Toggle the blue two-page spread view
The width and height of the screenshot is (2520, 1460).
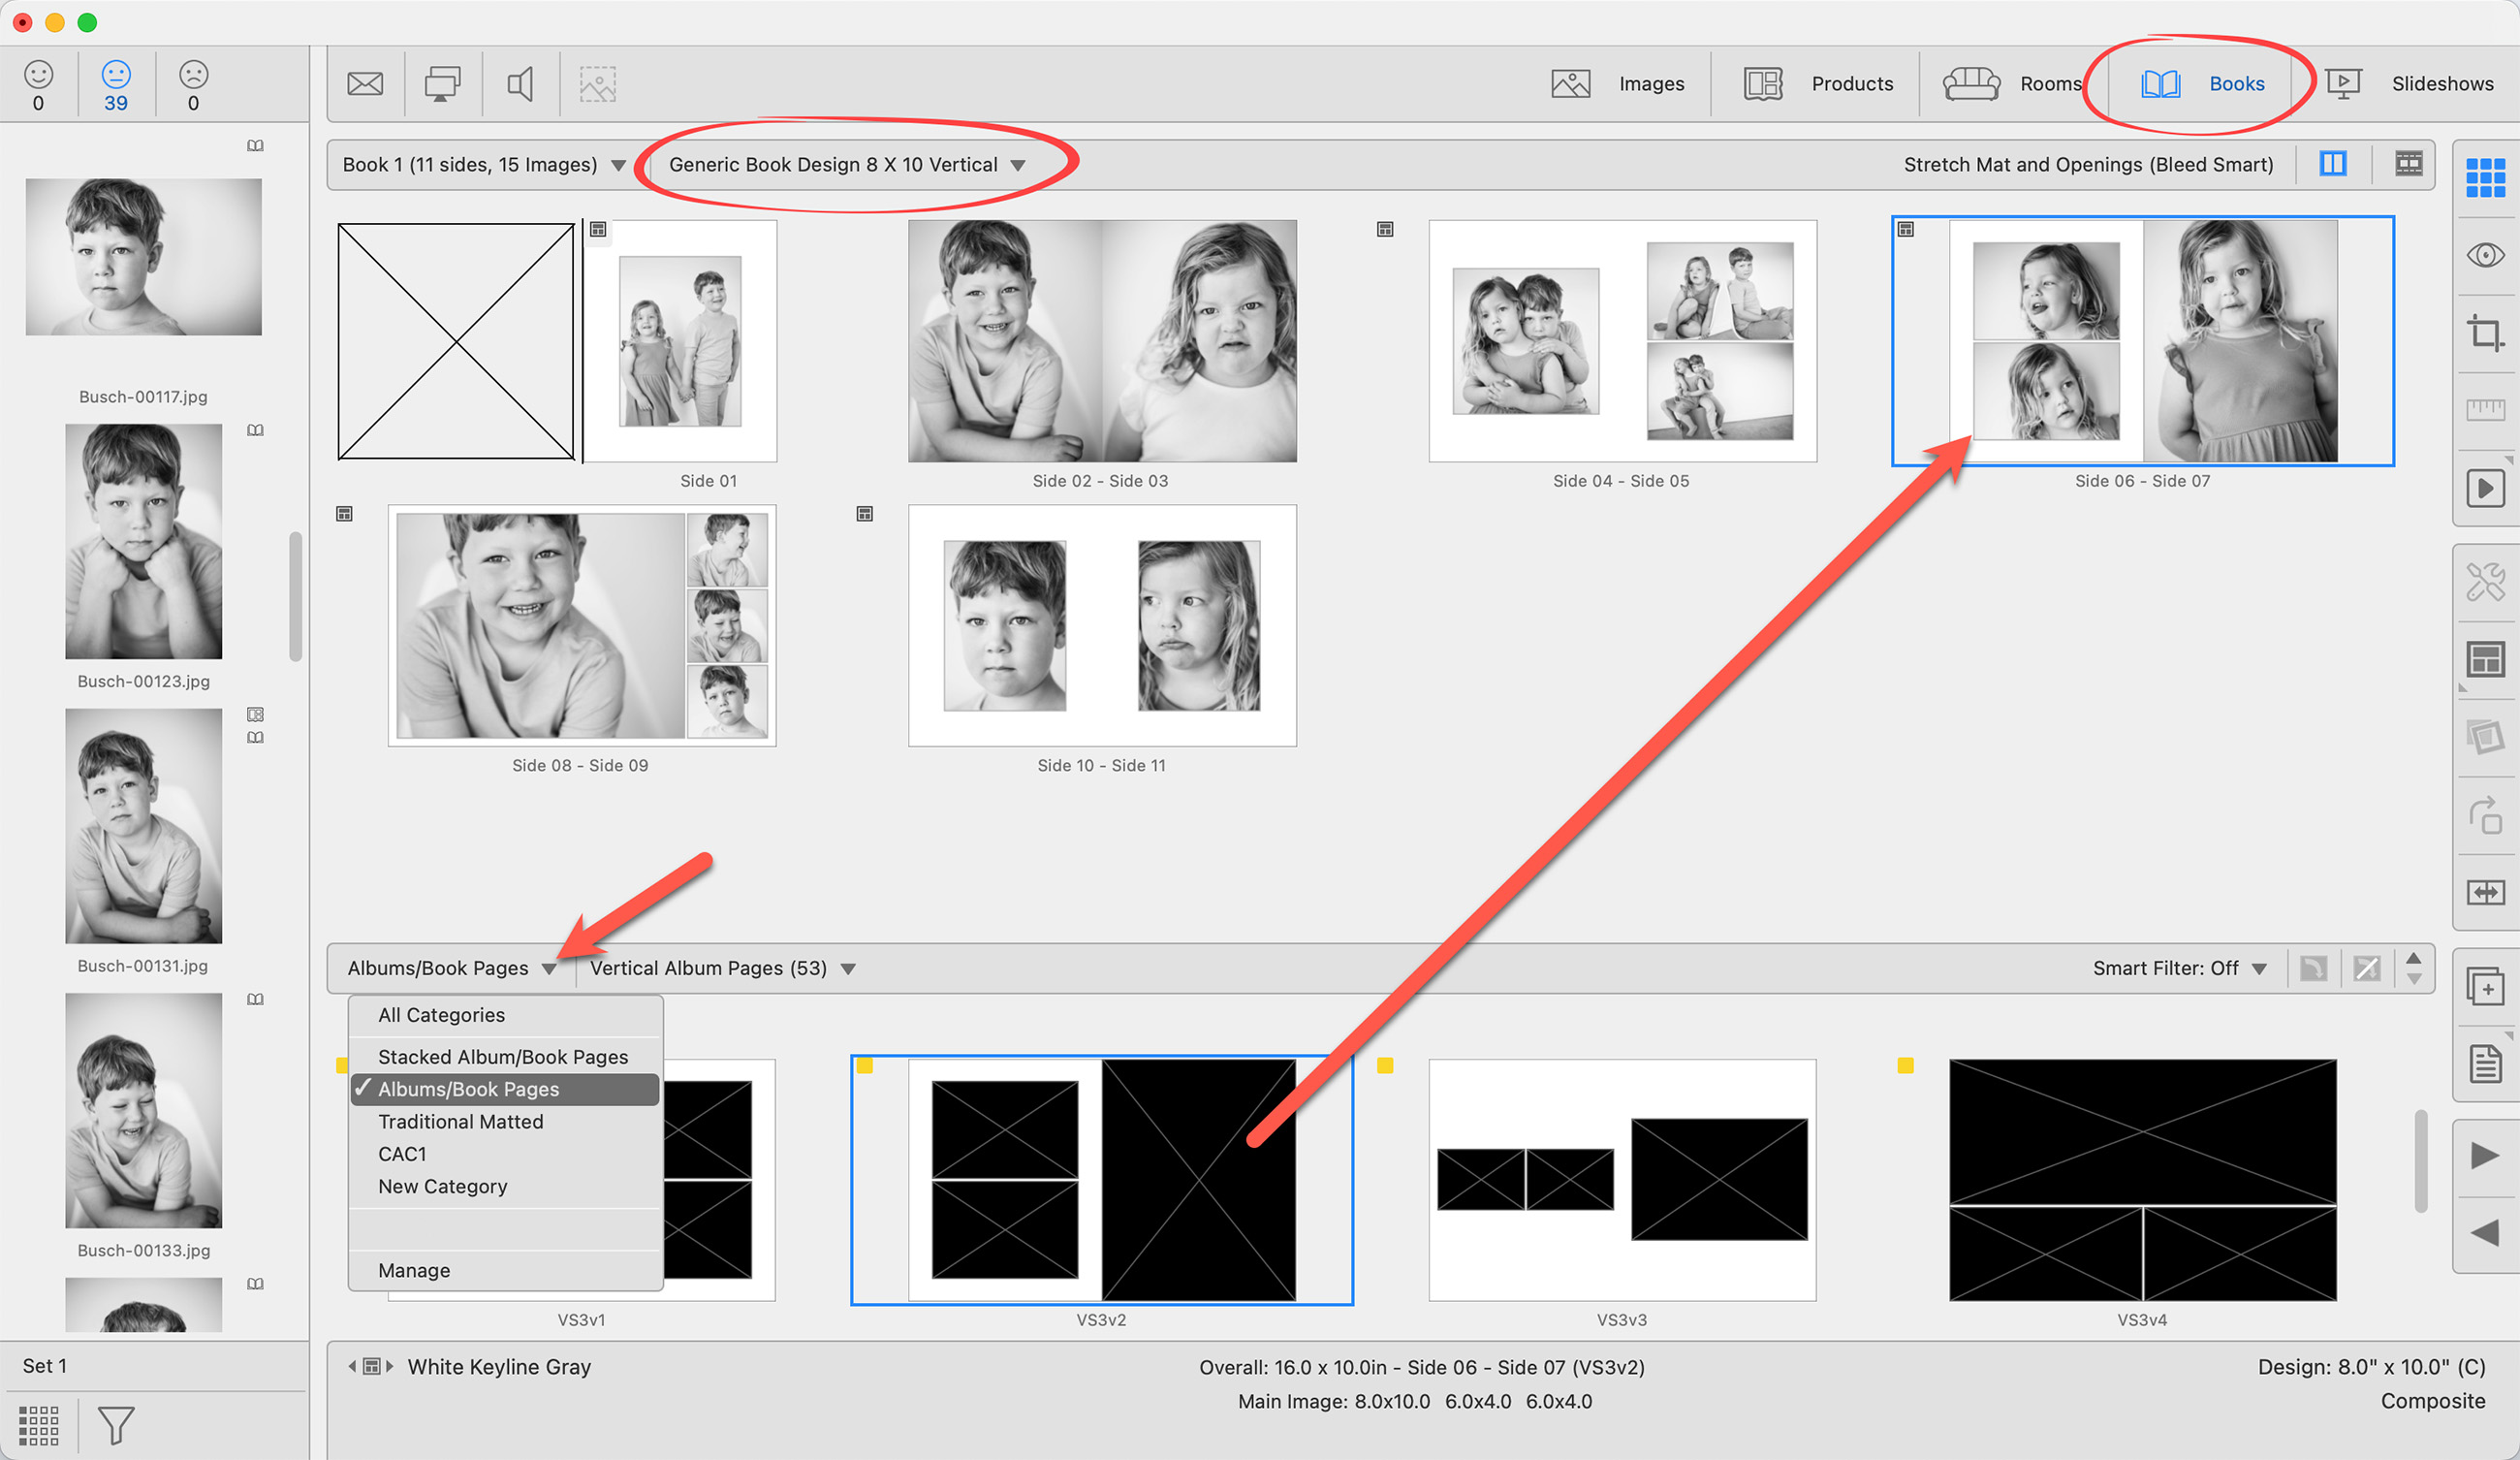coord(2333,164)
